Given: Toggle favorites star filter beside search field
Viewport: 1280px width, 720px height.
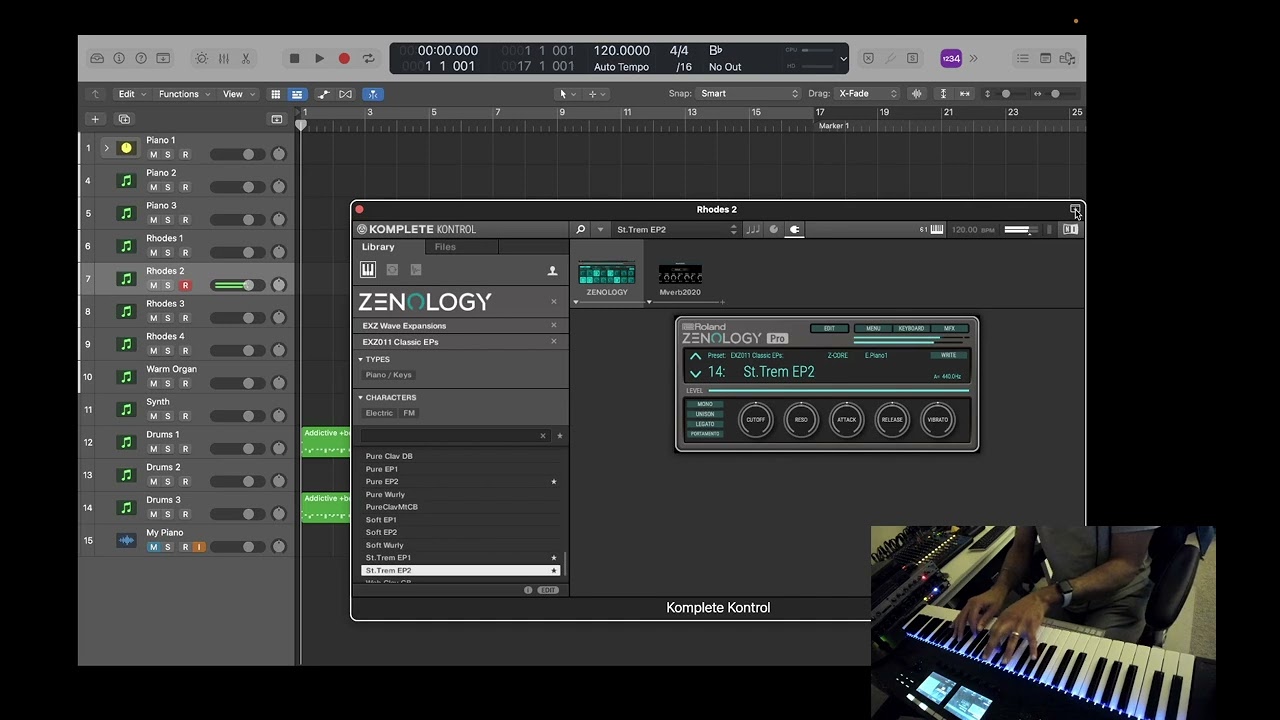Looking at the screenshot, I should click(559, 436).
